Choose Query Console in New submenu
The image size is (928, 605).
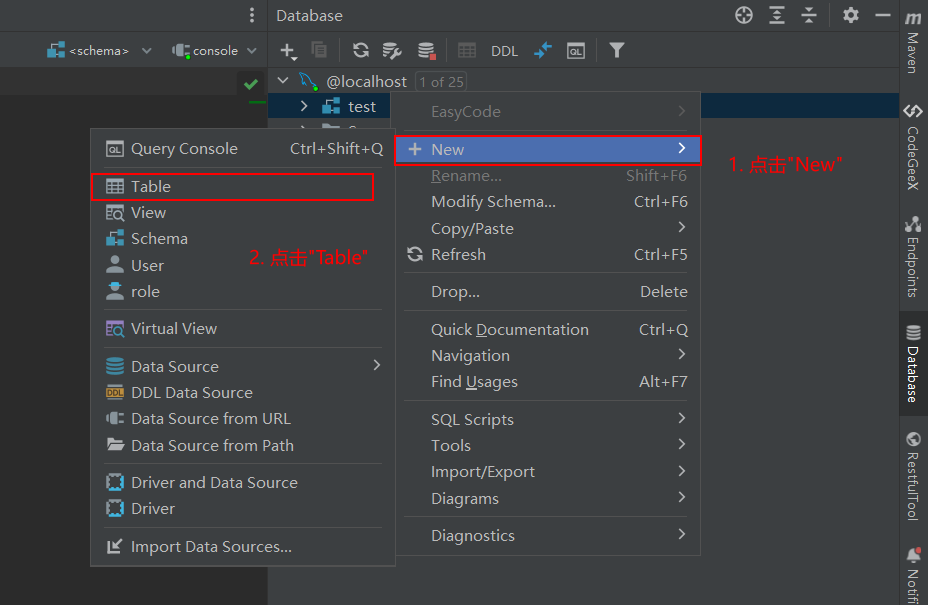pyautogui.click(x=243, y=149)
